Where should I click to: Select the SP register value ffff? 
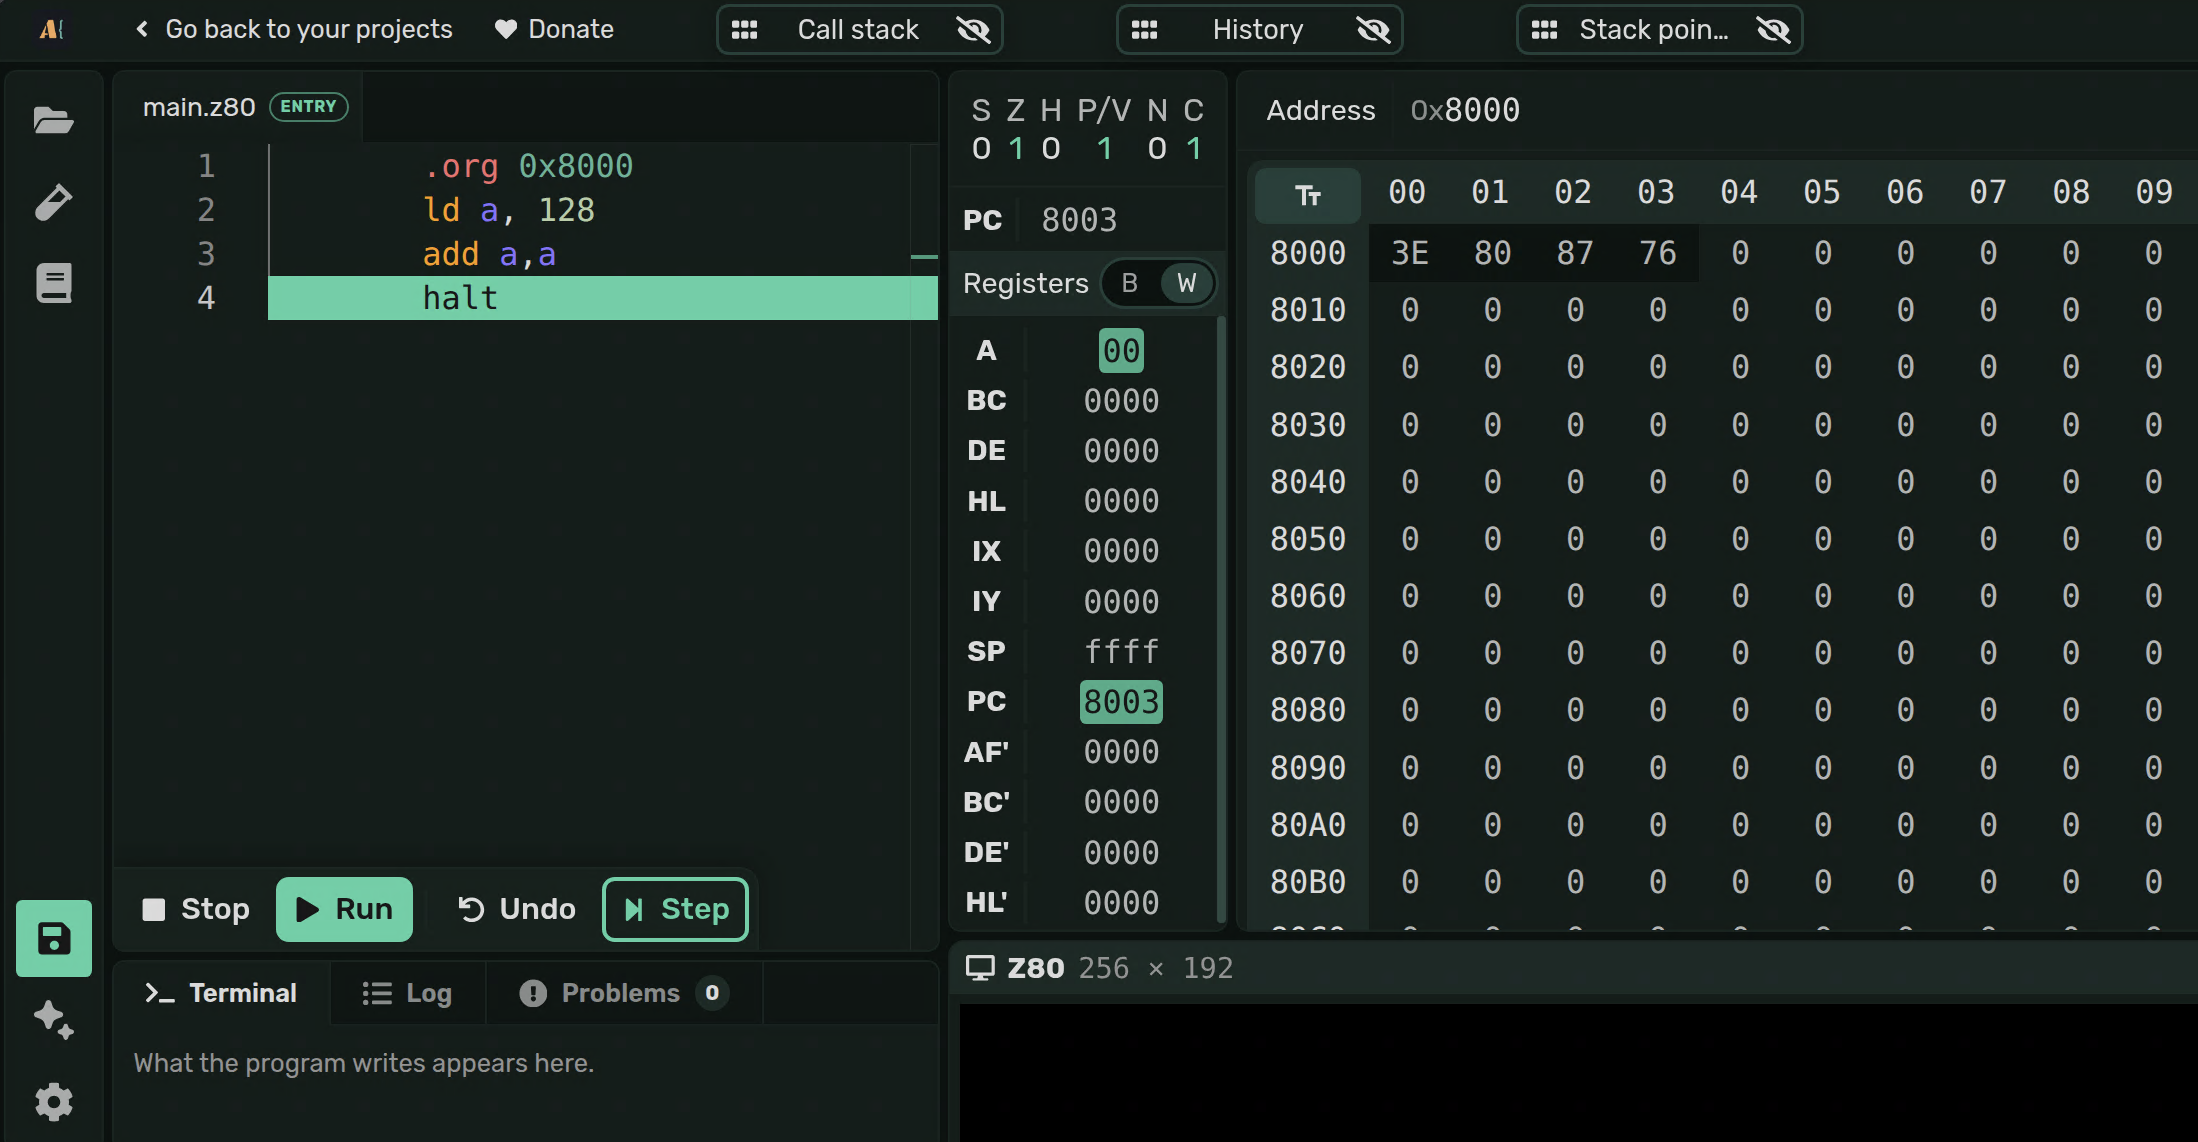1121,652
